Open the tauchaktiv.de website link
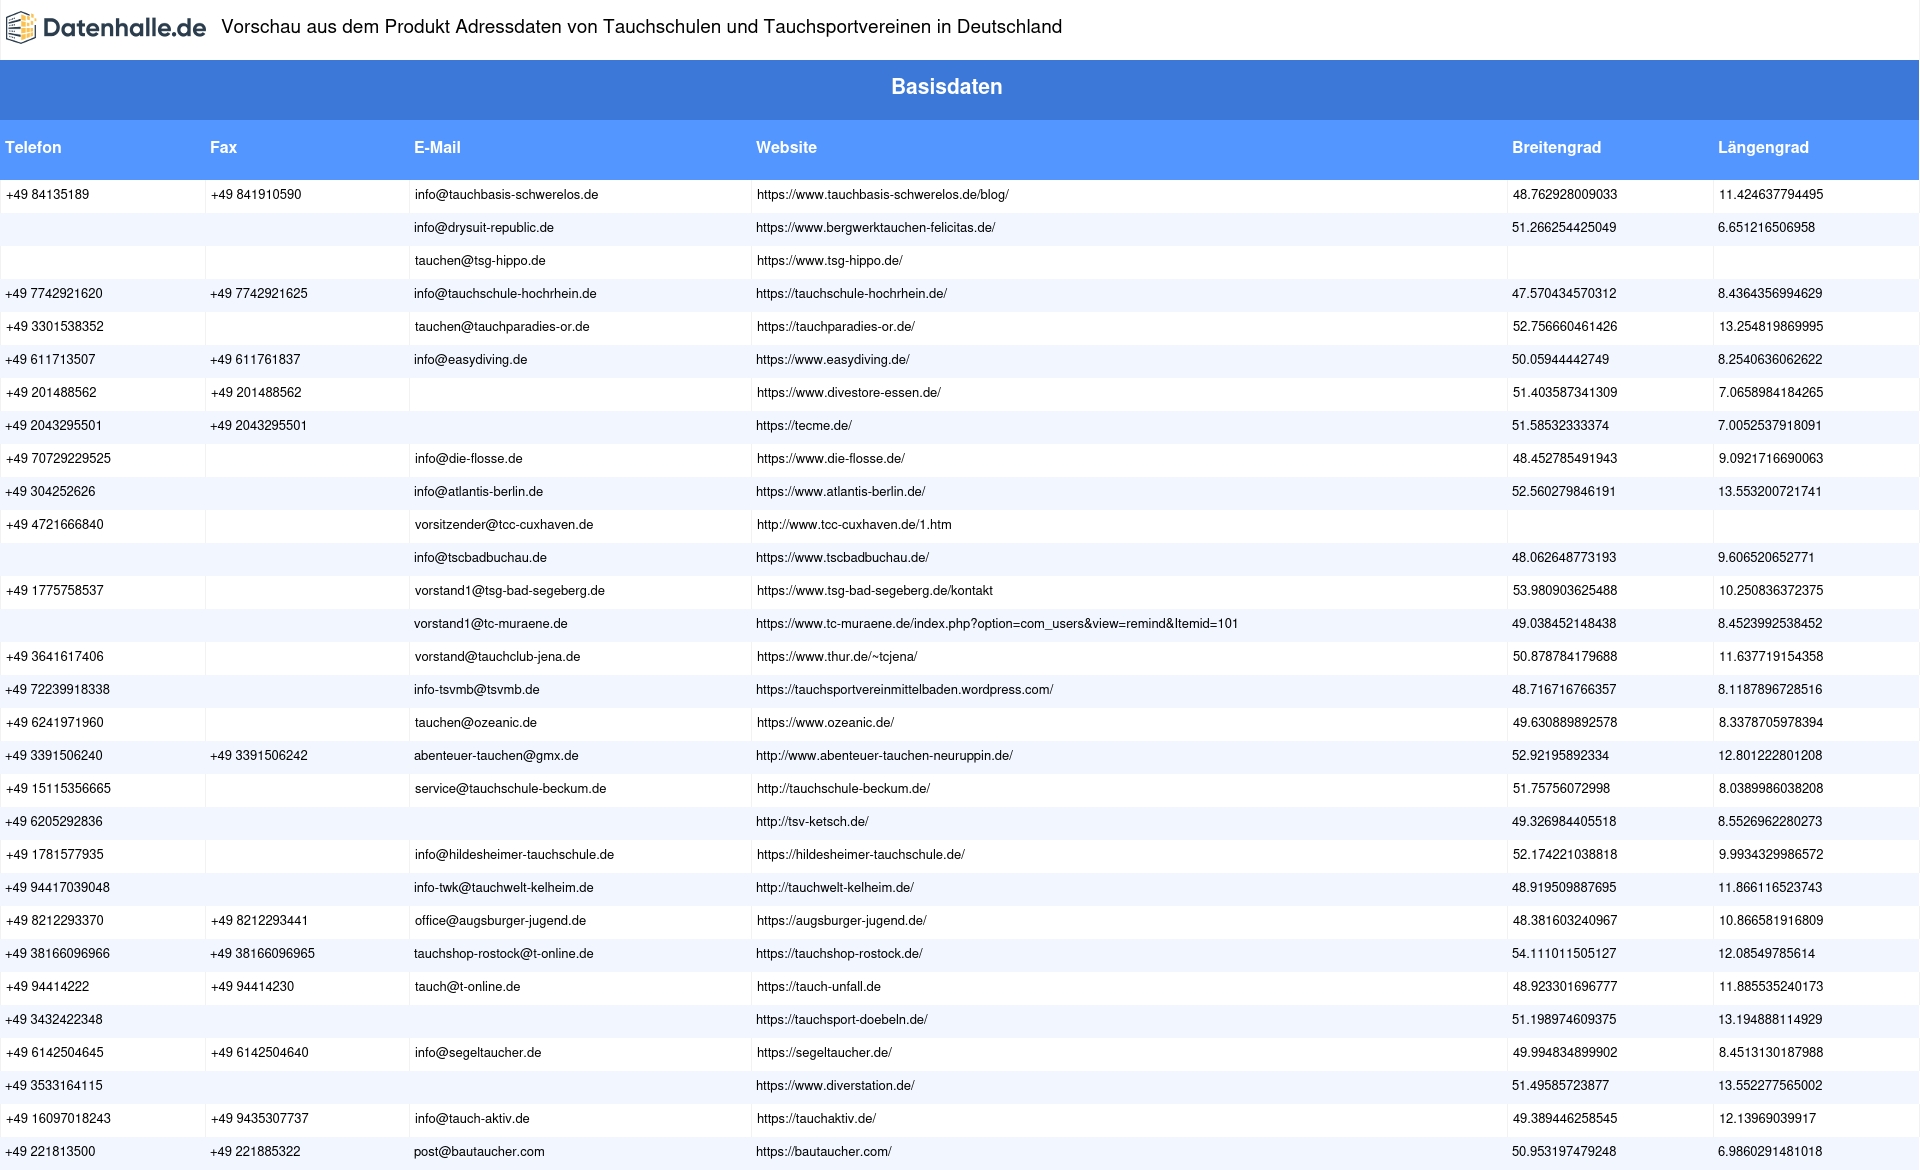1920x1170 pixels. (816, 1119)
